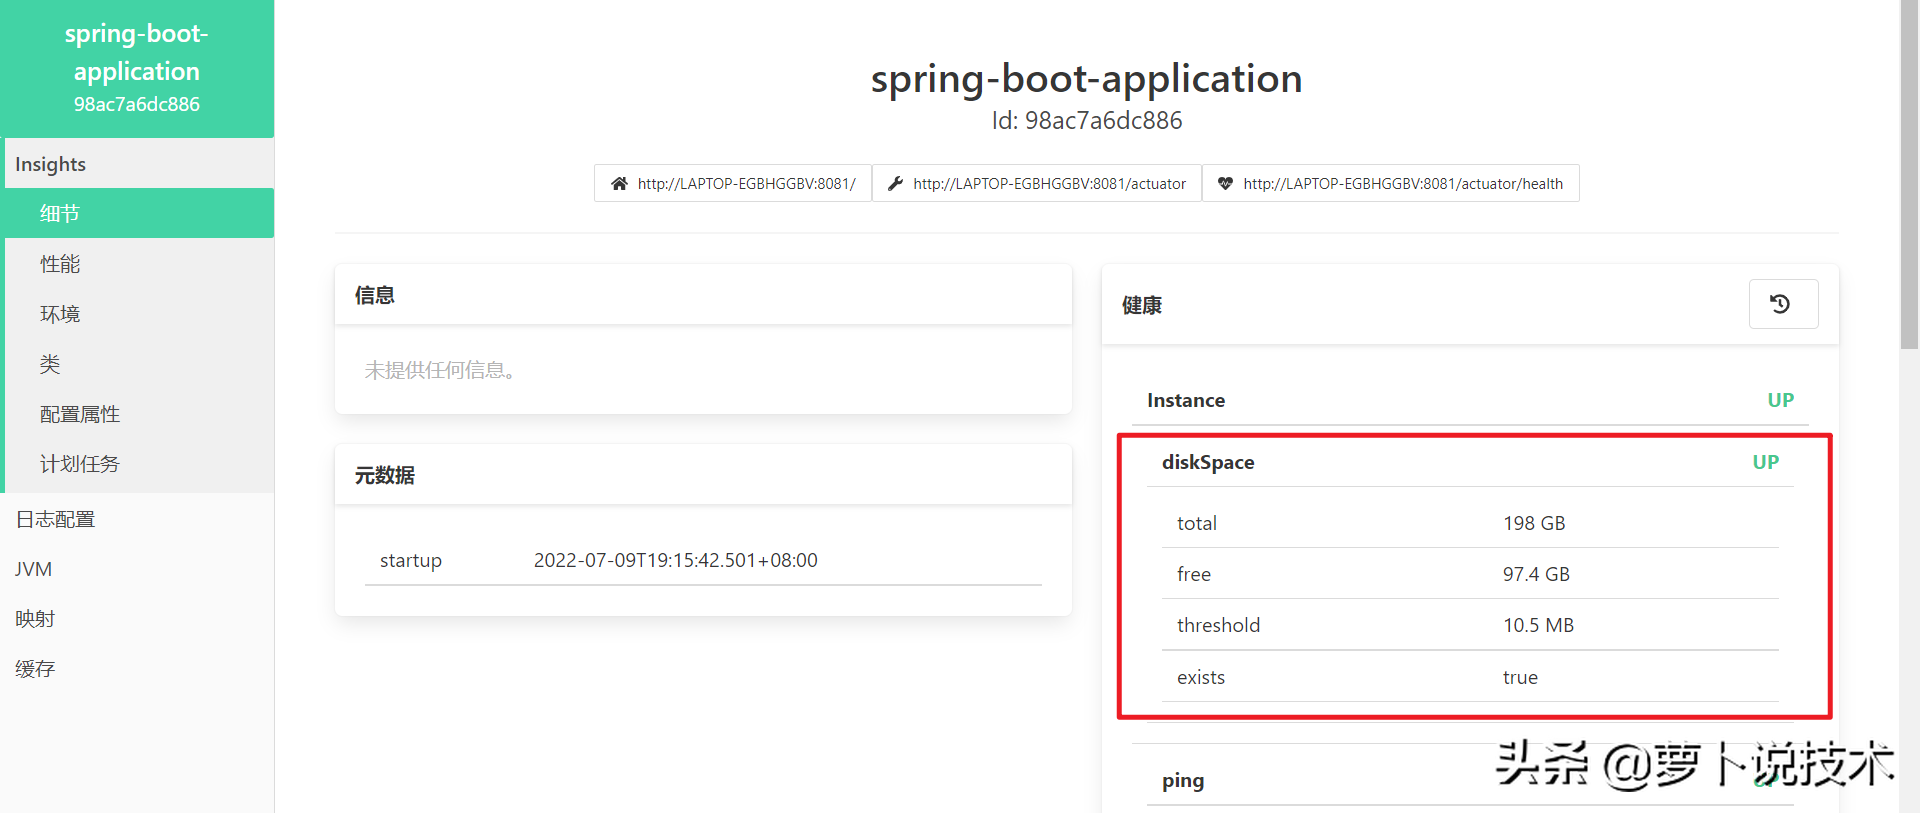Click the UP status beside diskSpace

(1766, 462)
